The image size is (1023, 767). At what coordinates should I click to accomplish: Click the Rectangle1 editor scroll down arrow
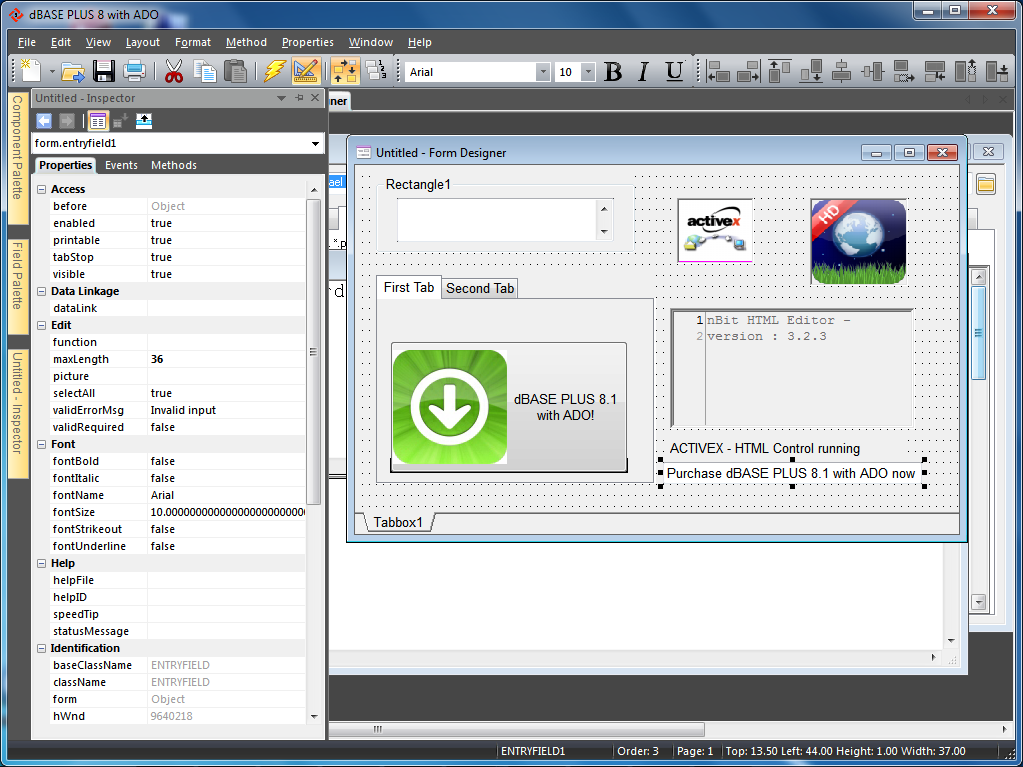pos(604,232)
